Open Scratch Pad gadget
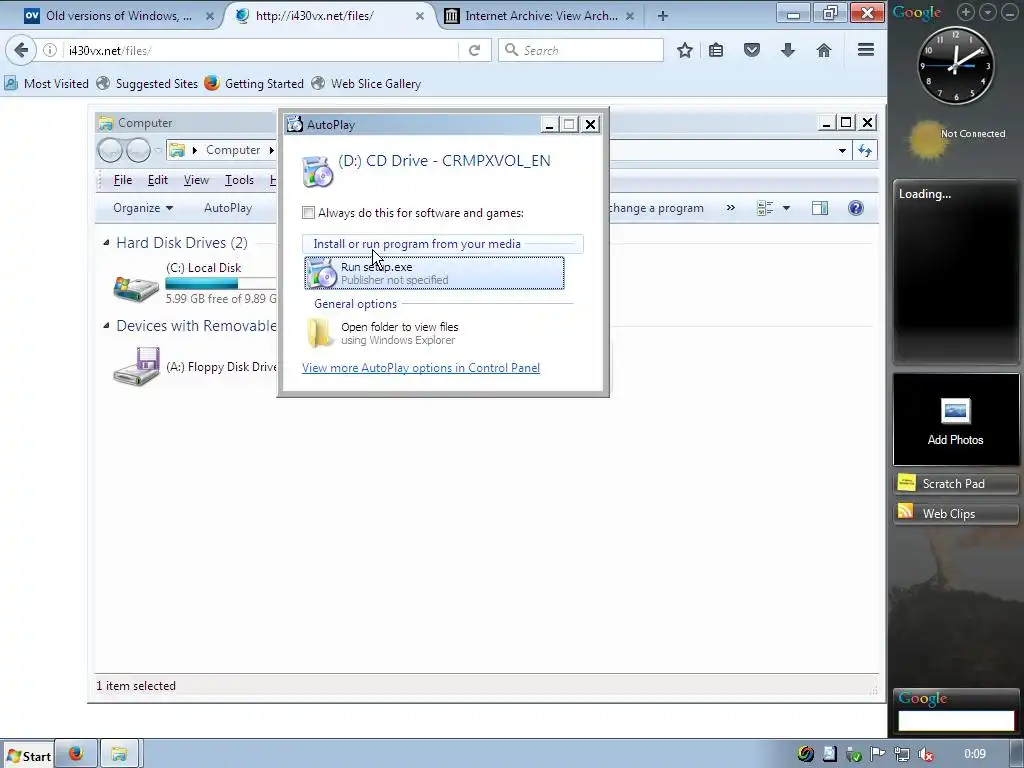Image resolution: width=1024 pixels, height=768 pixels. [956, 484]
